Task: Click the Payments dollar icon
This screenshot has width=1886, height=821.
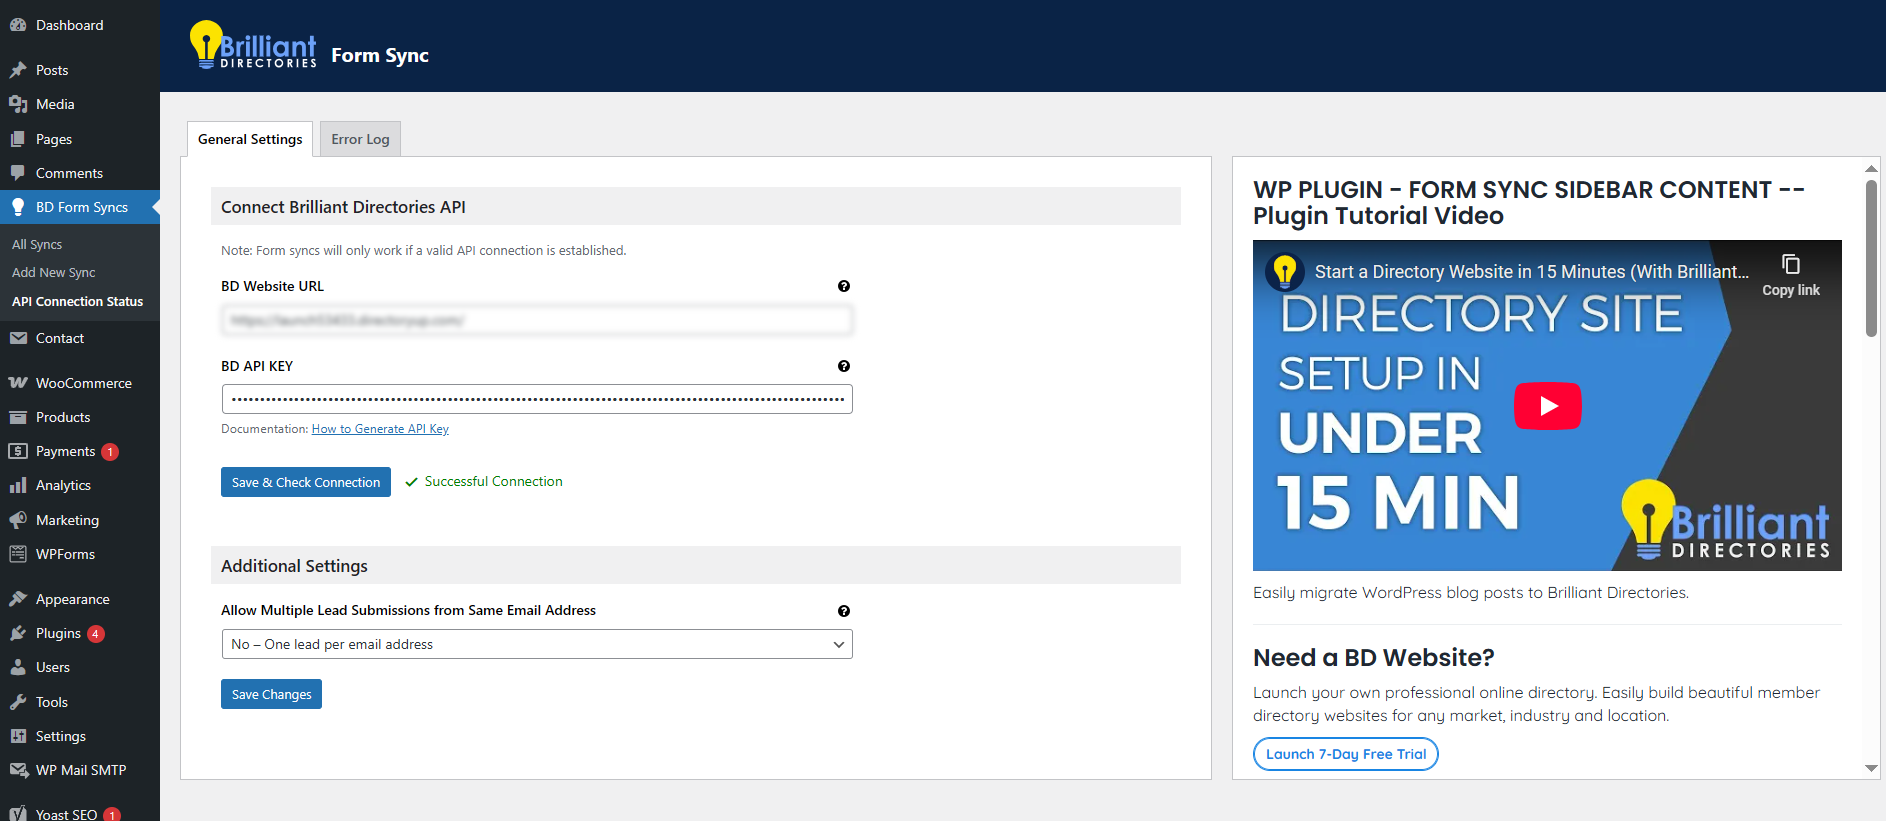Action: 18,451
